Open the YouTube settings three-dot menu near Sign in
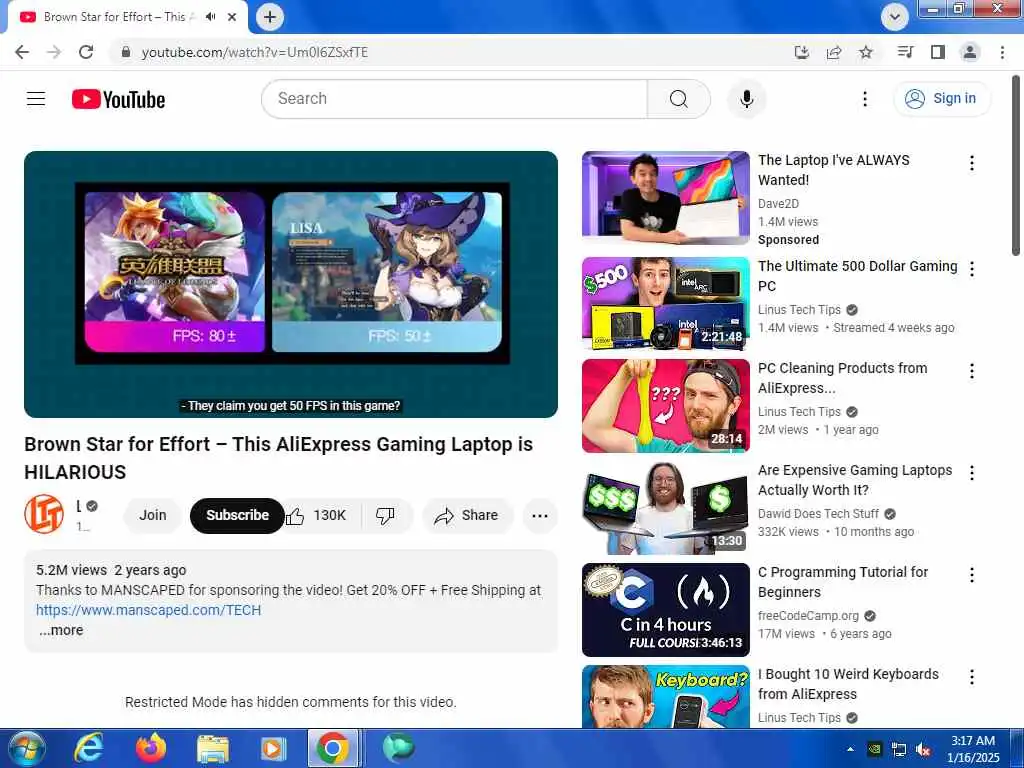 tap(865, 99)
